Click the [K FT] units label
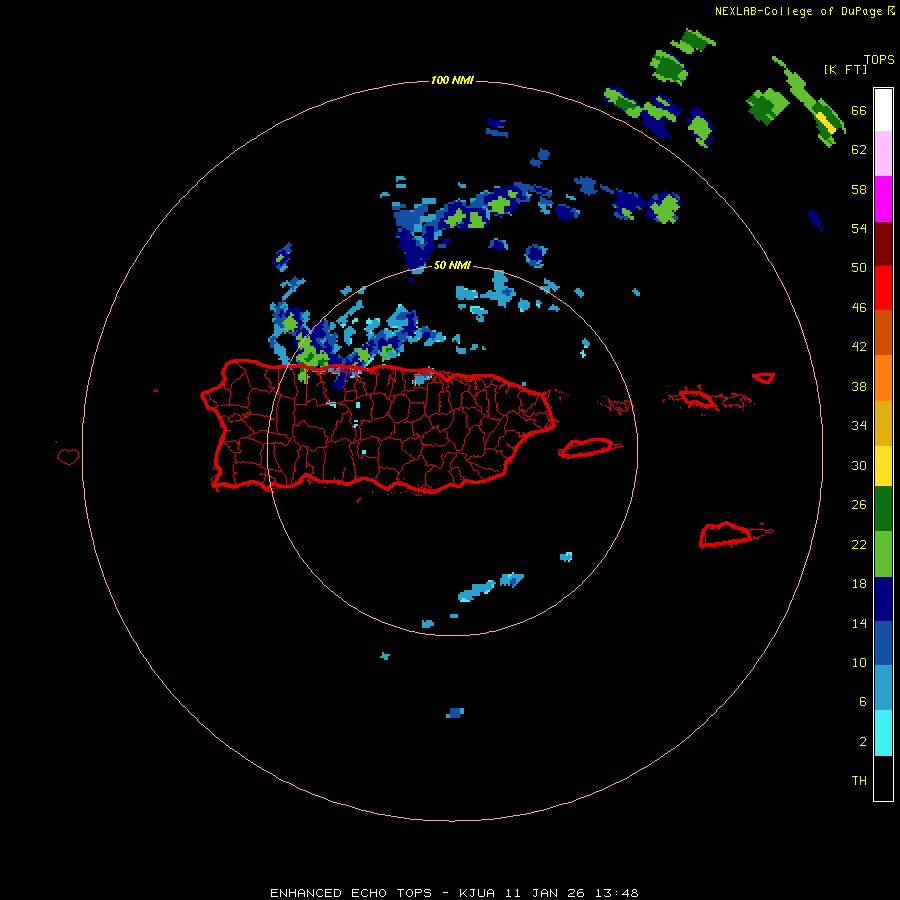Screen dimensions: 900x900 [845, 69]
